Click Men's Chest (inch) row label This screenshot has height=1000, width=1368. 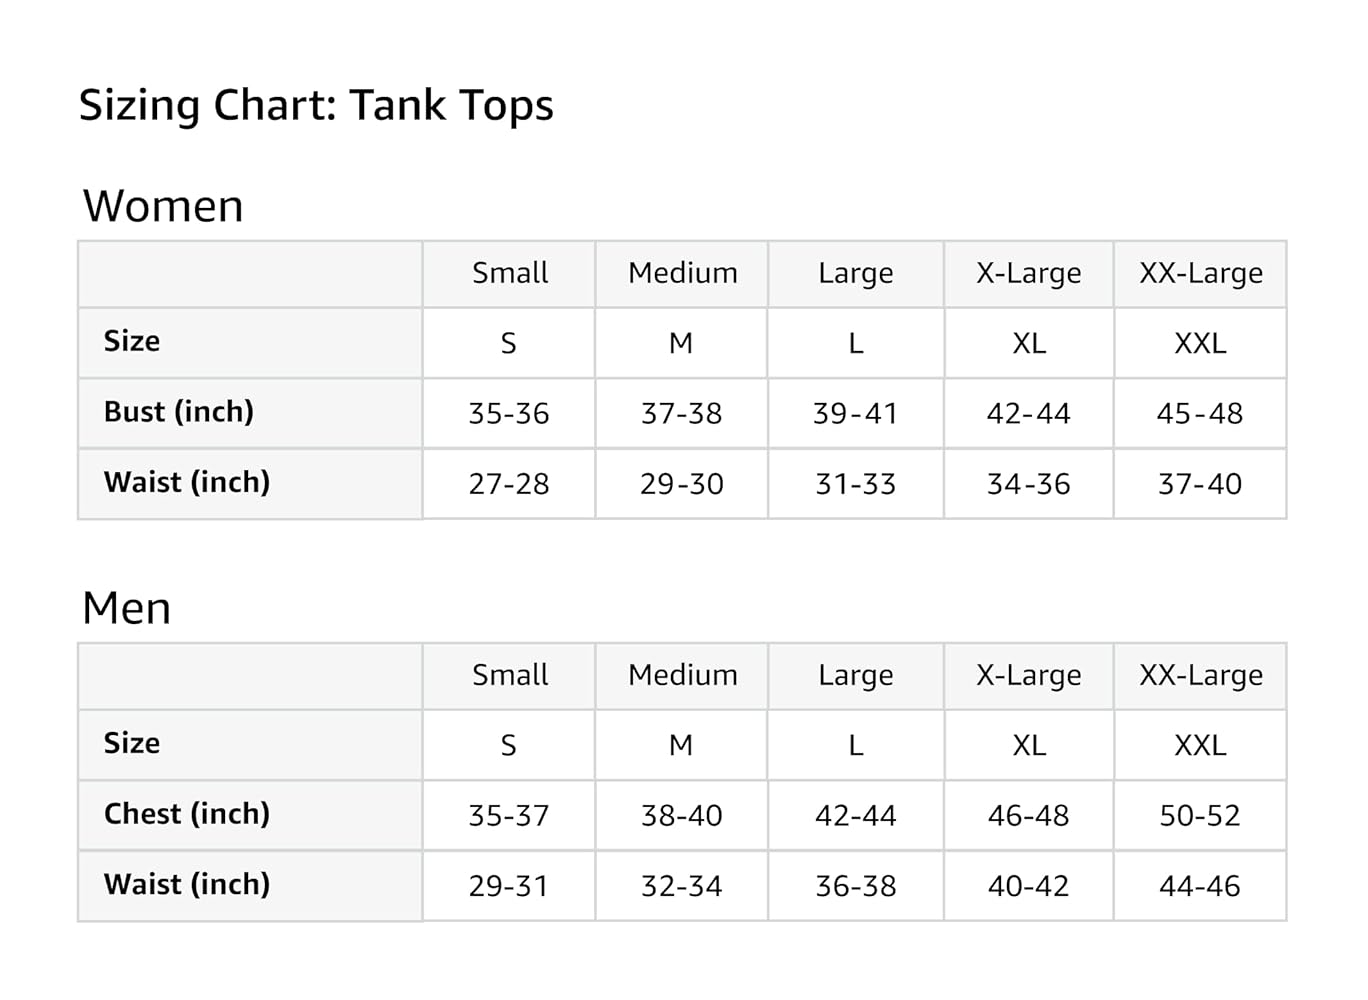187,814
